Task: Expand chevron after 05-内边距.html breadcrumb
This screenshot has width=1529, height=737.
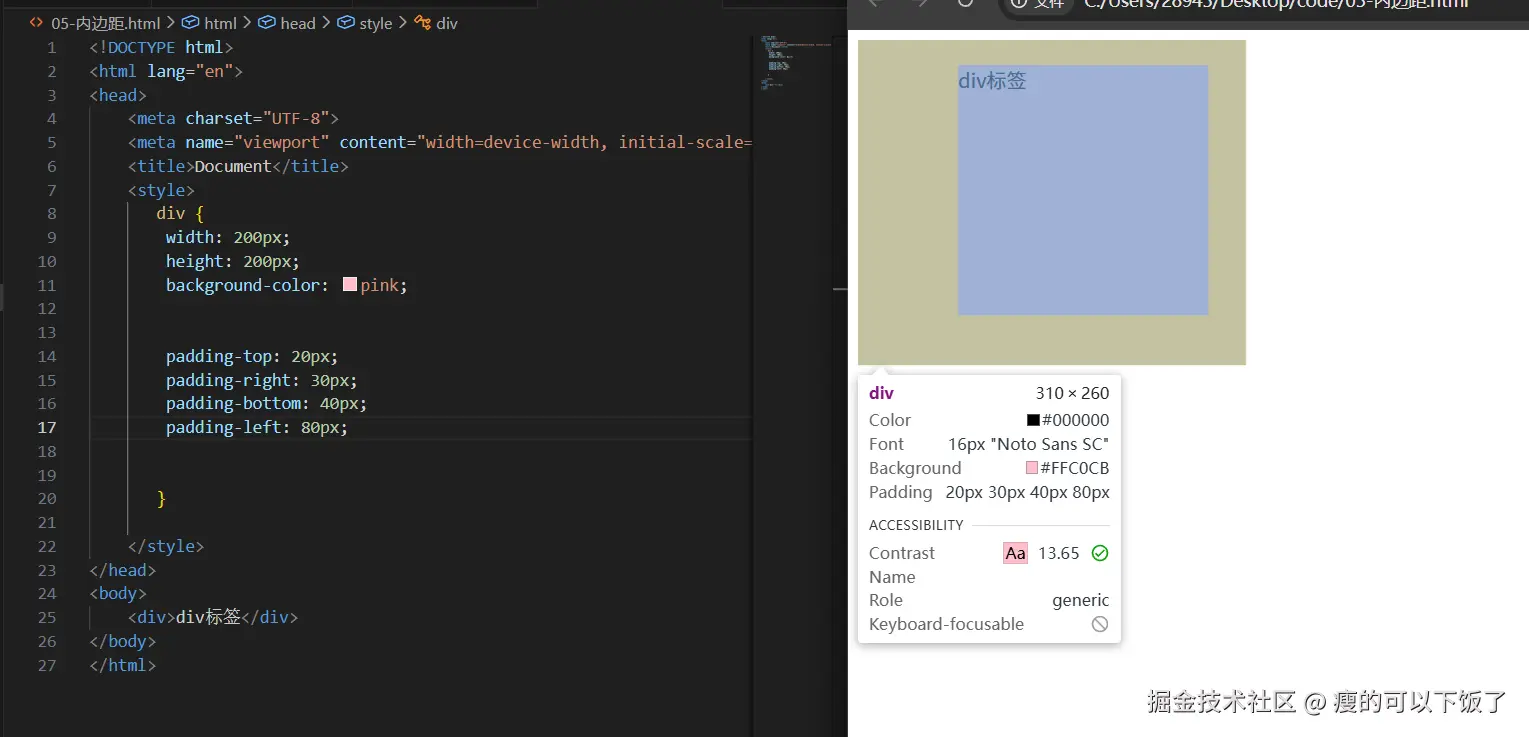Action: 171,23
